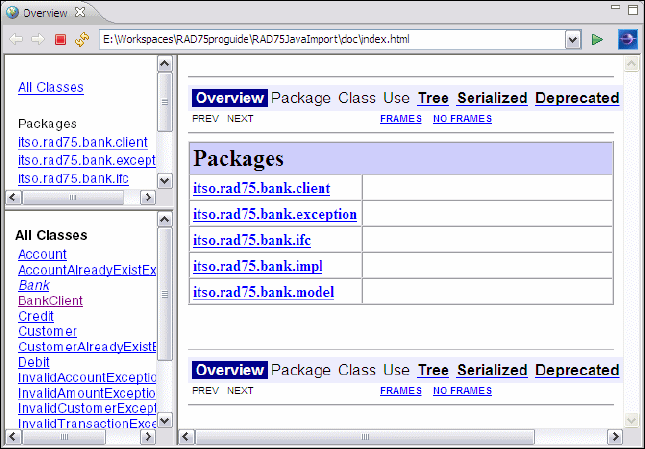The image size is (645, 449).
Task: Open the URL address dropdown arrow
Action: click(573, 40)
